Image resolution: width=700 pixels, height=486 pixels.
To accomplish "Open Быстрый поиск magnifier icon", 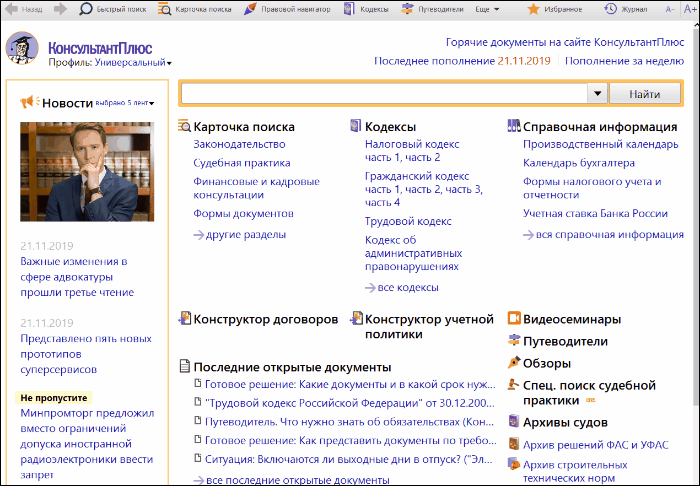I will (85, 9).
